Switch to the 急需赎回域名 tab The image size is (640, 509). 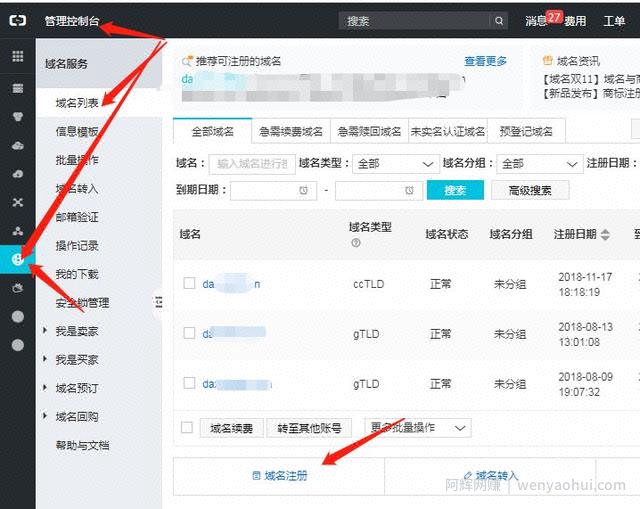pyautogui.click(x=369, y=131)
